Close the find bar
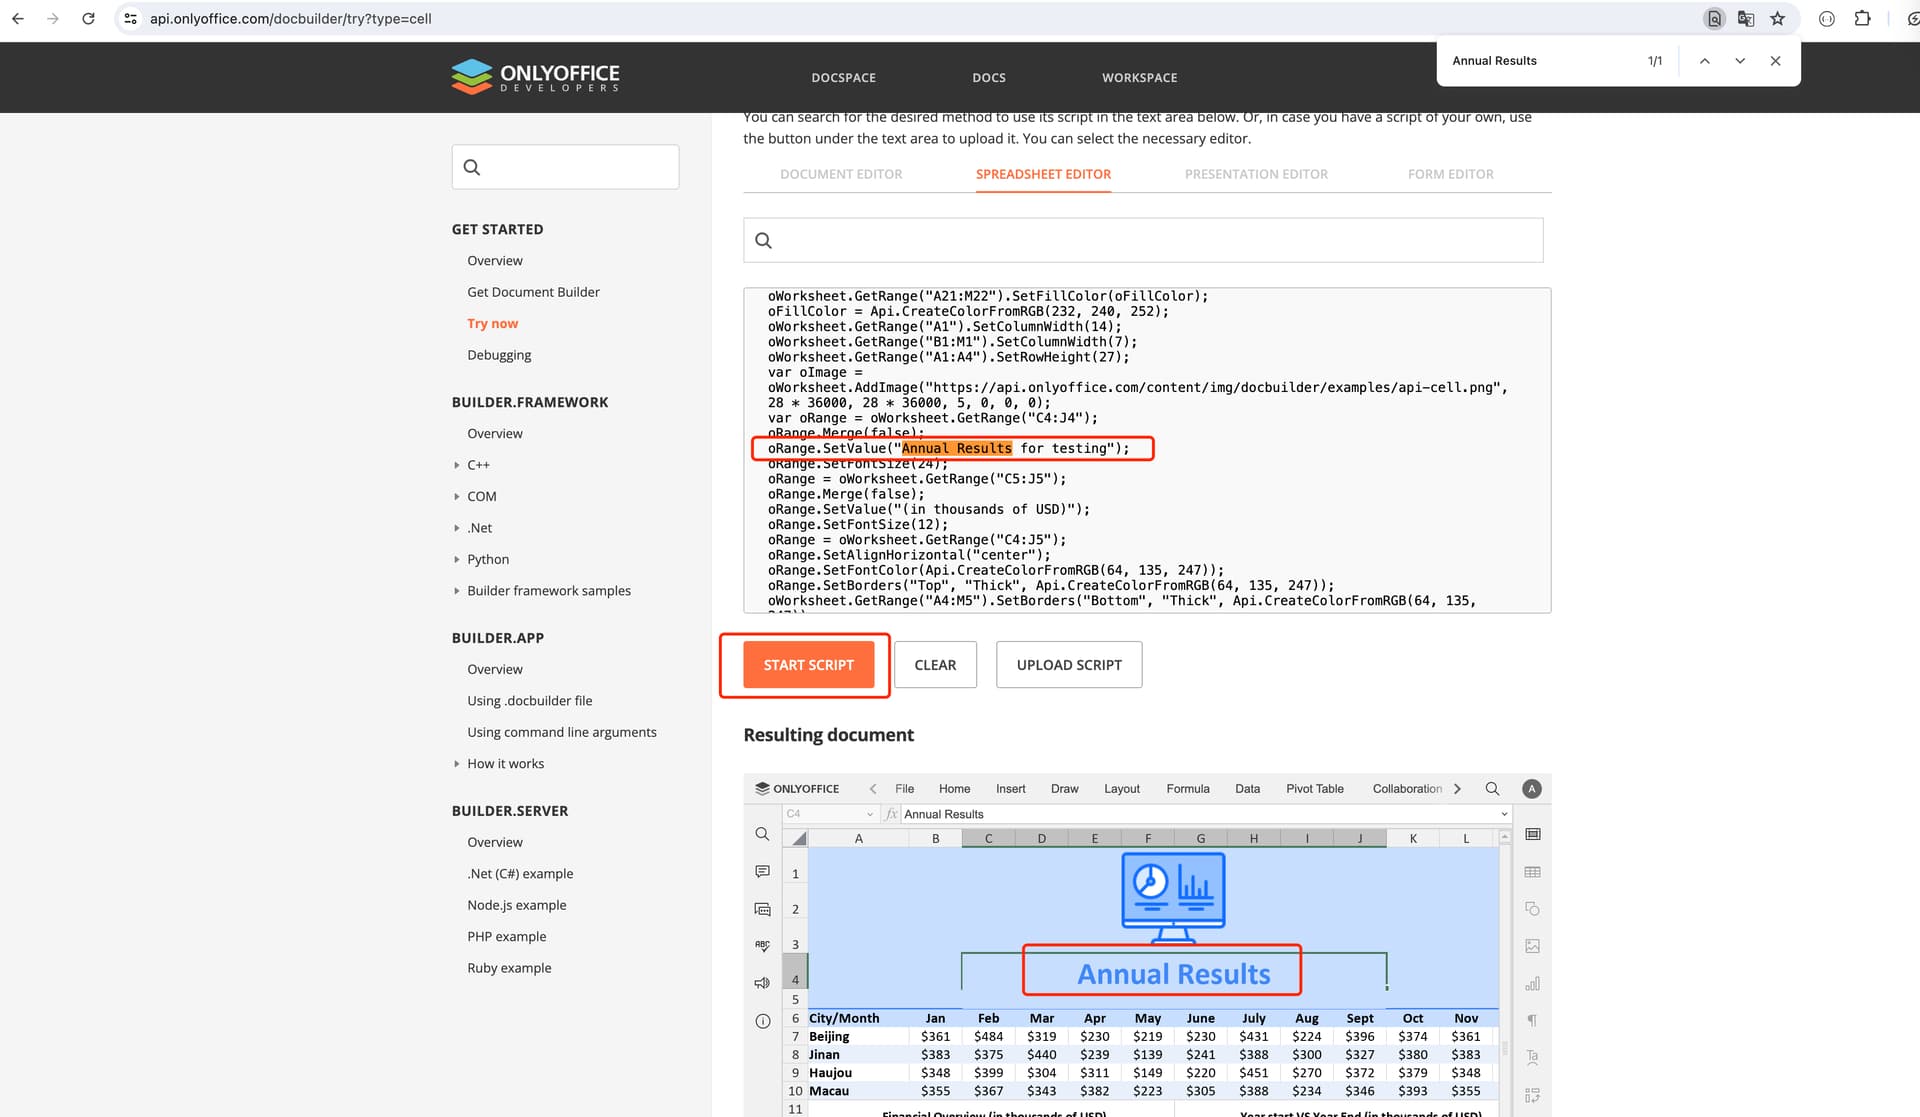The width and height of the screenshot is (1920, 1117). (x=1775, y=61)
